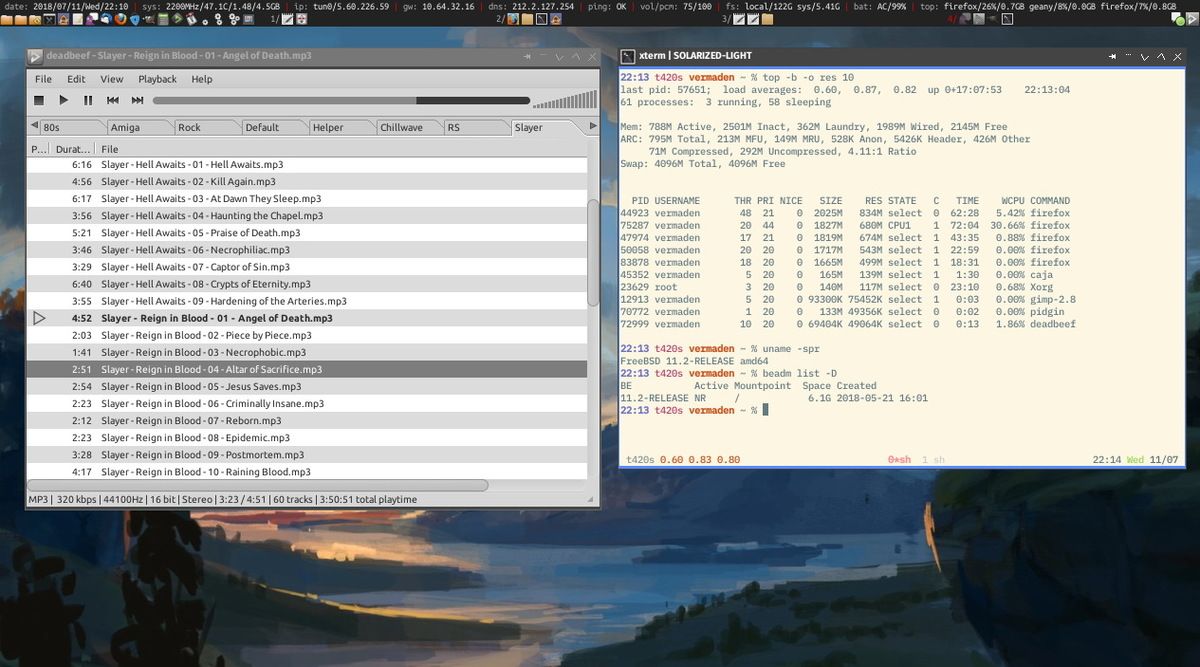Pin the deadbeef window with sticky button
Image resolution: width=1200 pixels, height=667 pixels.
(x=527, y=57)
